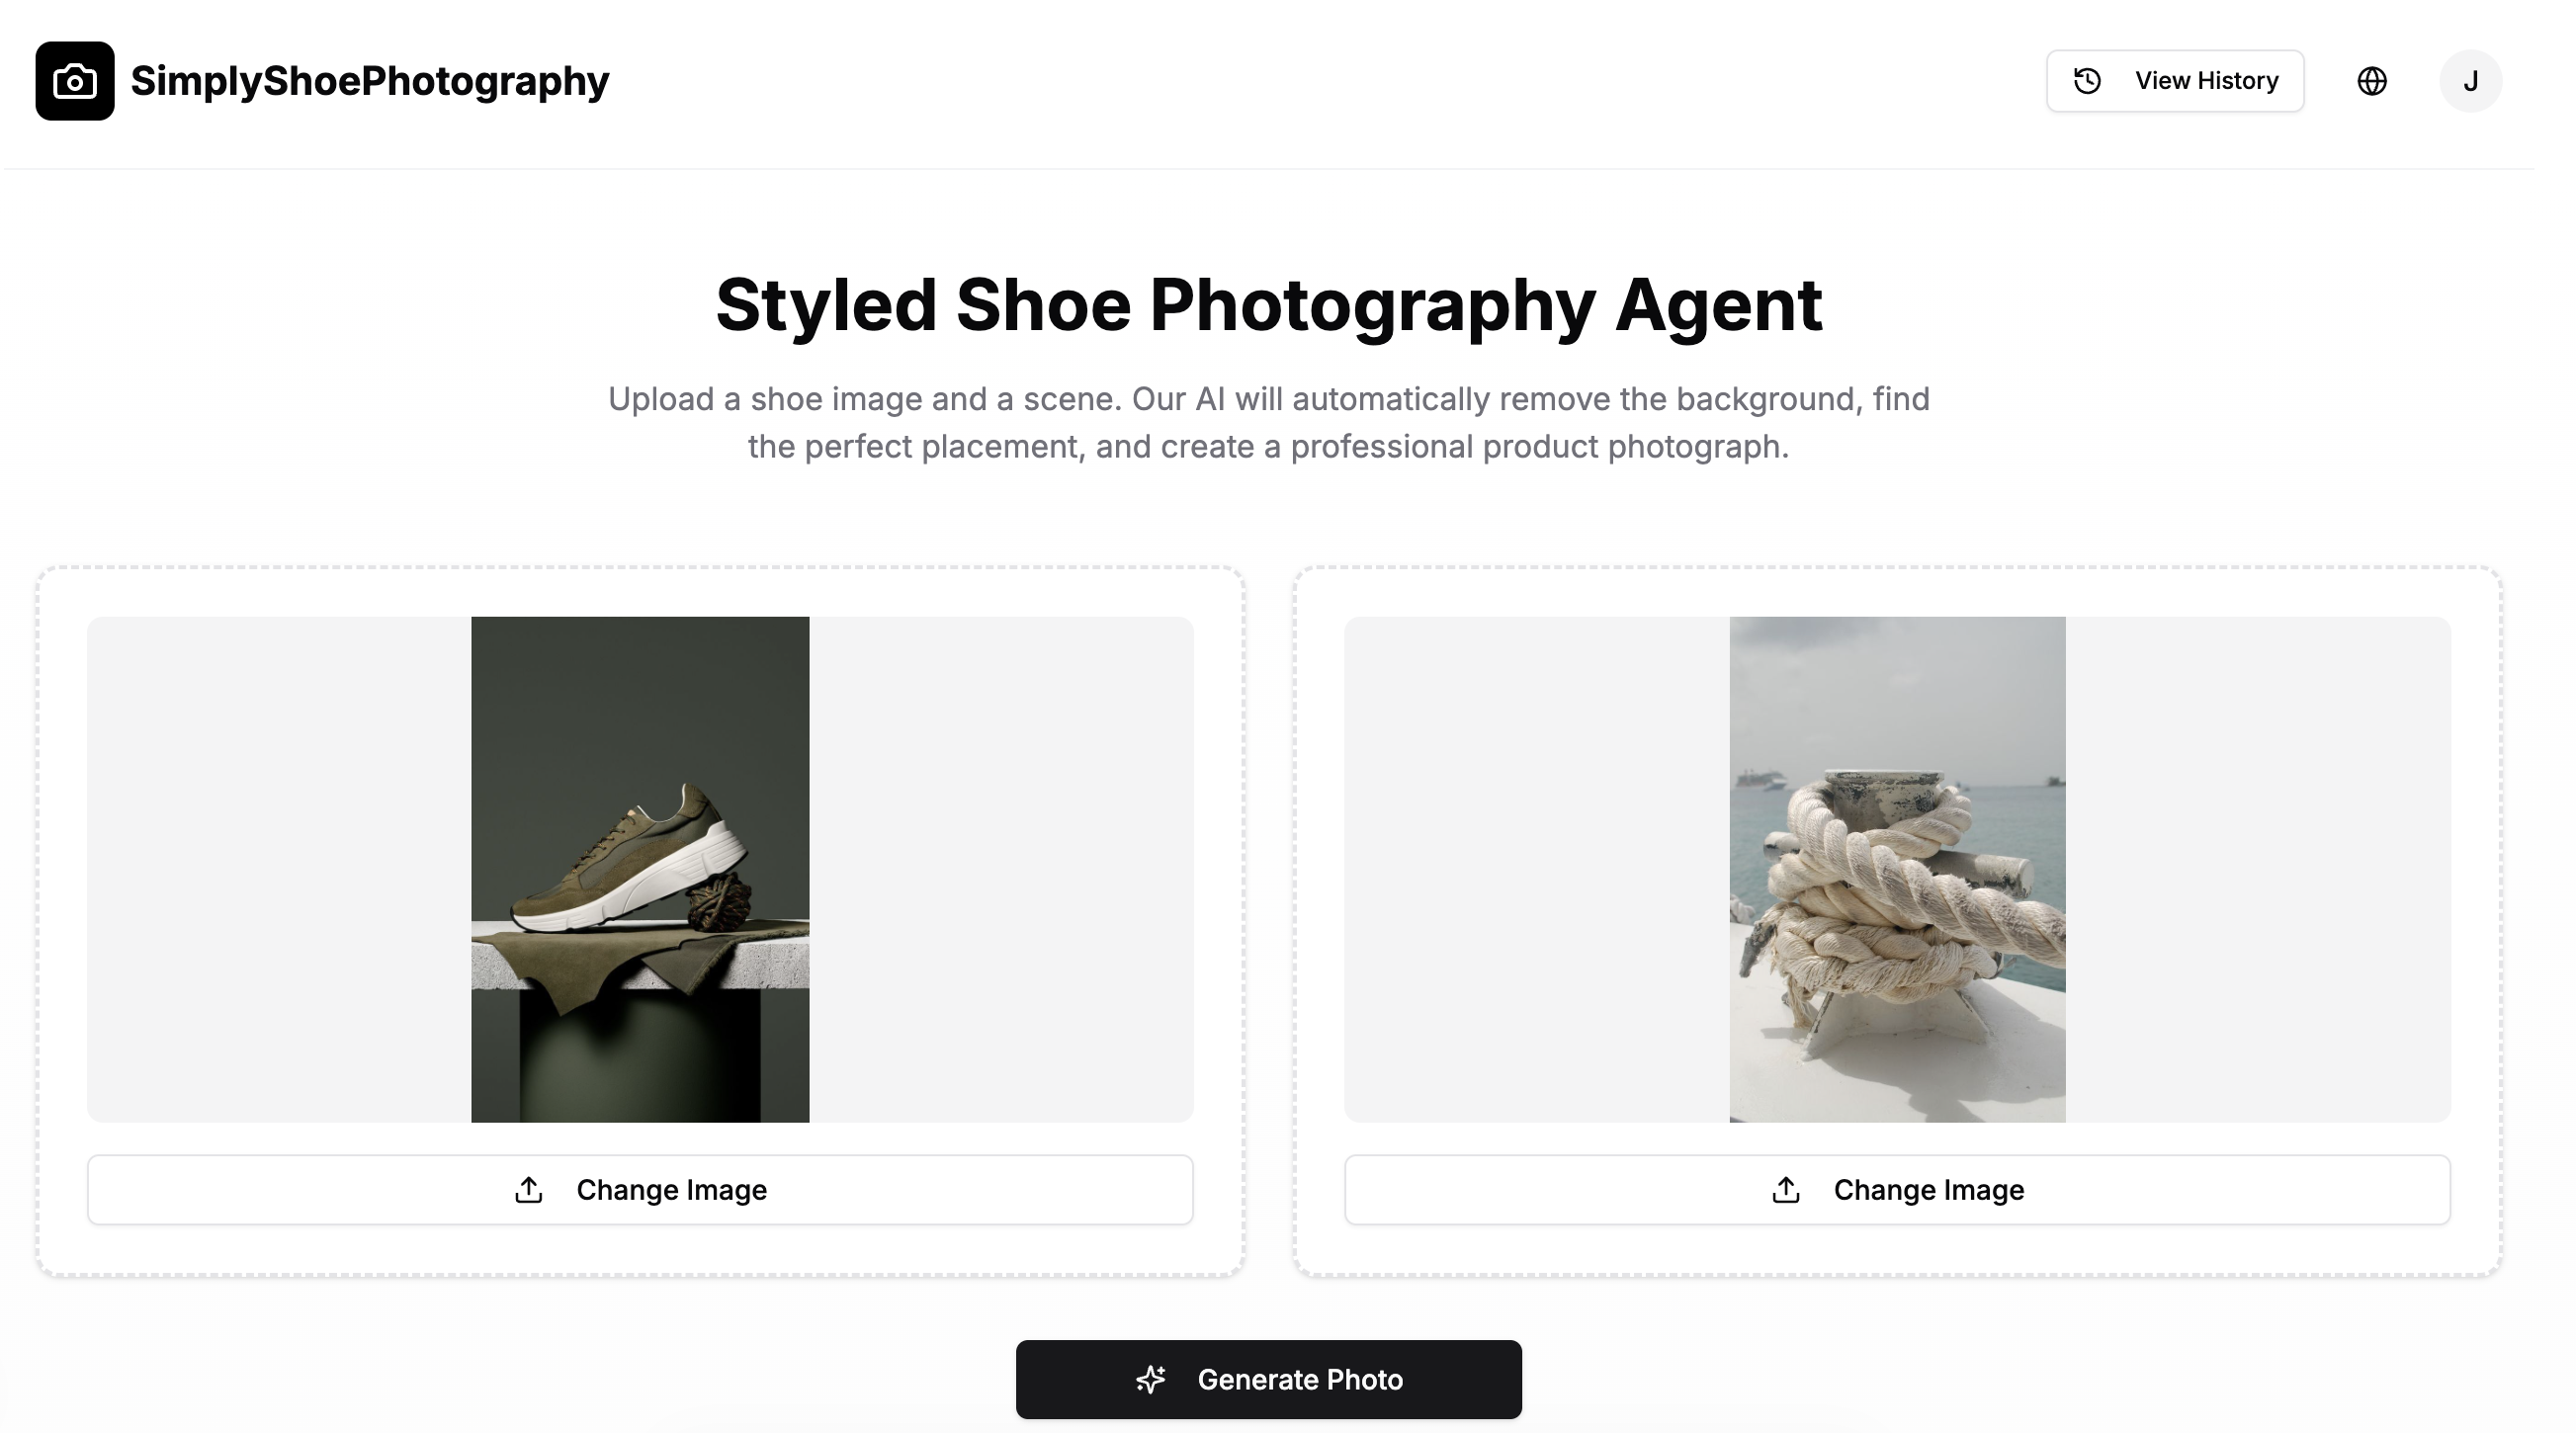Click the Styled Shoe Photography Agent heading
This screenshot has height=1433, width=2576.
click(1268, 304)
